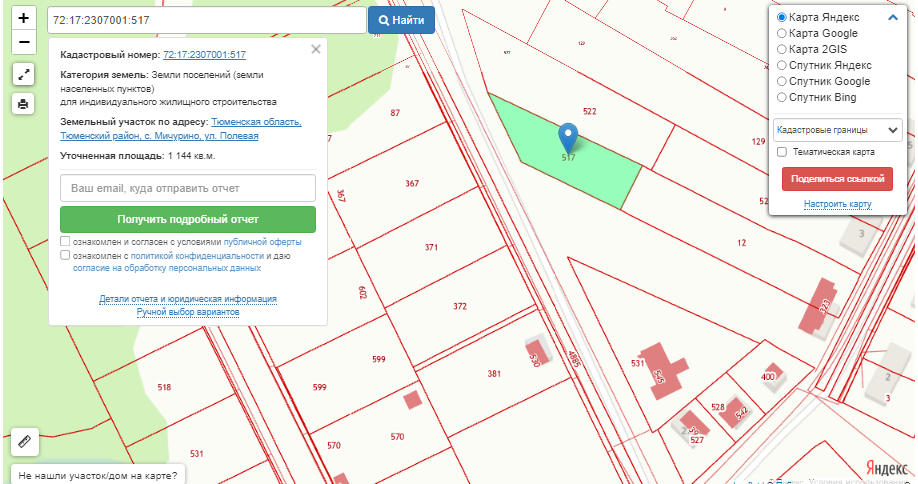The height and width of the screenshot is (484, 918).
Task: Click parcel label 522 on map
Action: coord(590,111)
